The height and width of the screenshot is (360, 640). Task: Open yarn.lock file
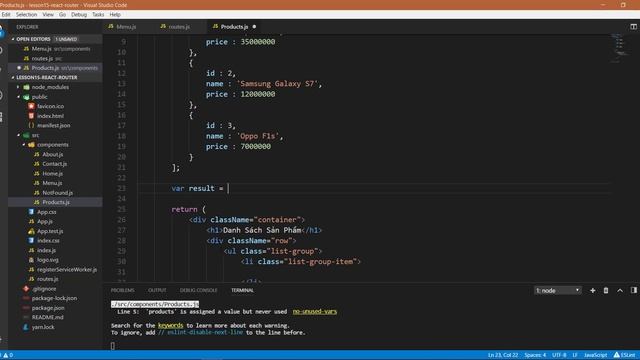tap(43, 327)
